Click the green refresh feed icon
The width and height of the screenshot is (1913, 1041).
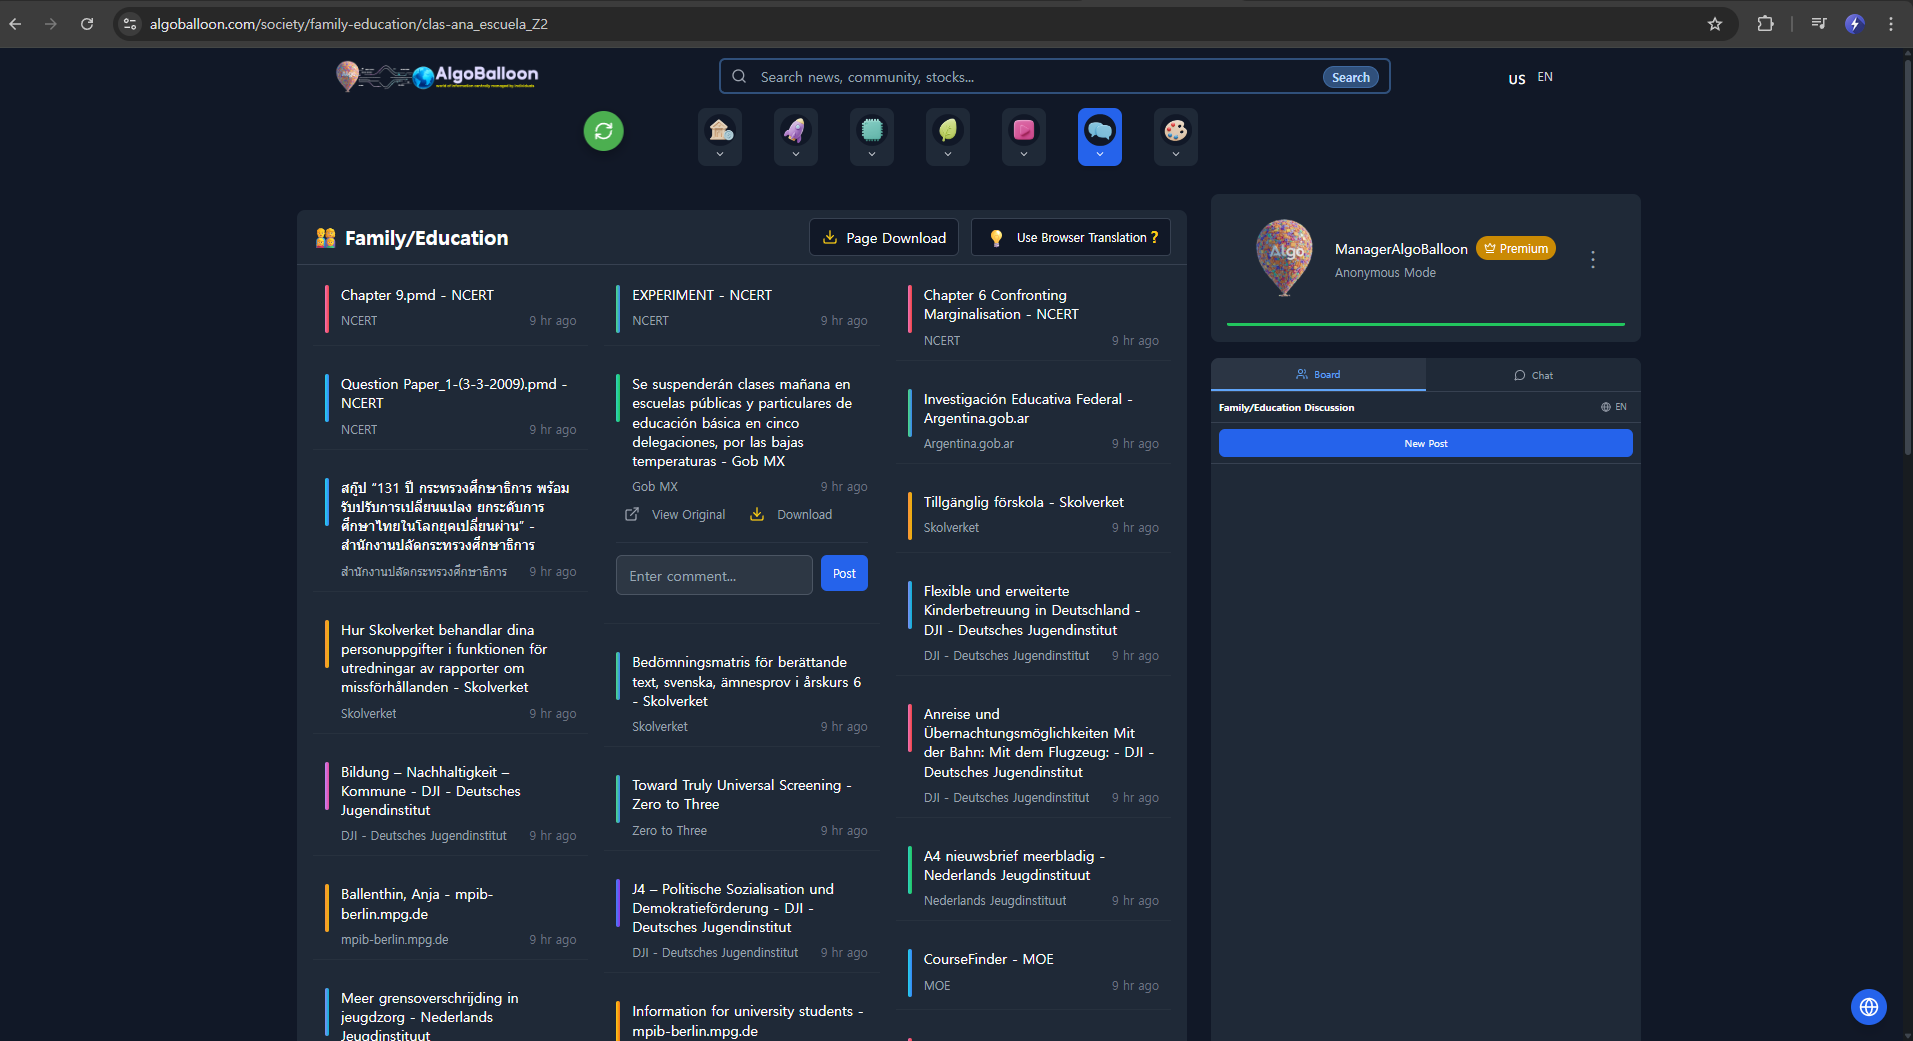click(603, 131)
